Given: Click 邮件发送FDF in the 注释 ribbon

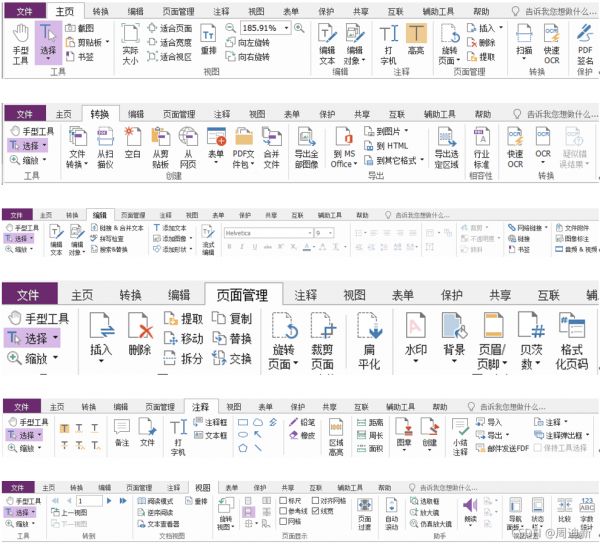Looking at the screenshot, I should point(502,448).
